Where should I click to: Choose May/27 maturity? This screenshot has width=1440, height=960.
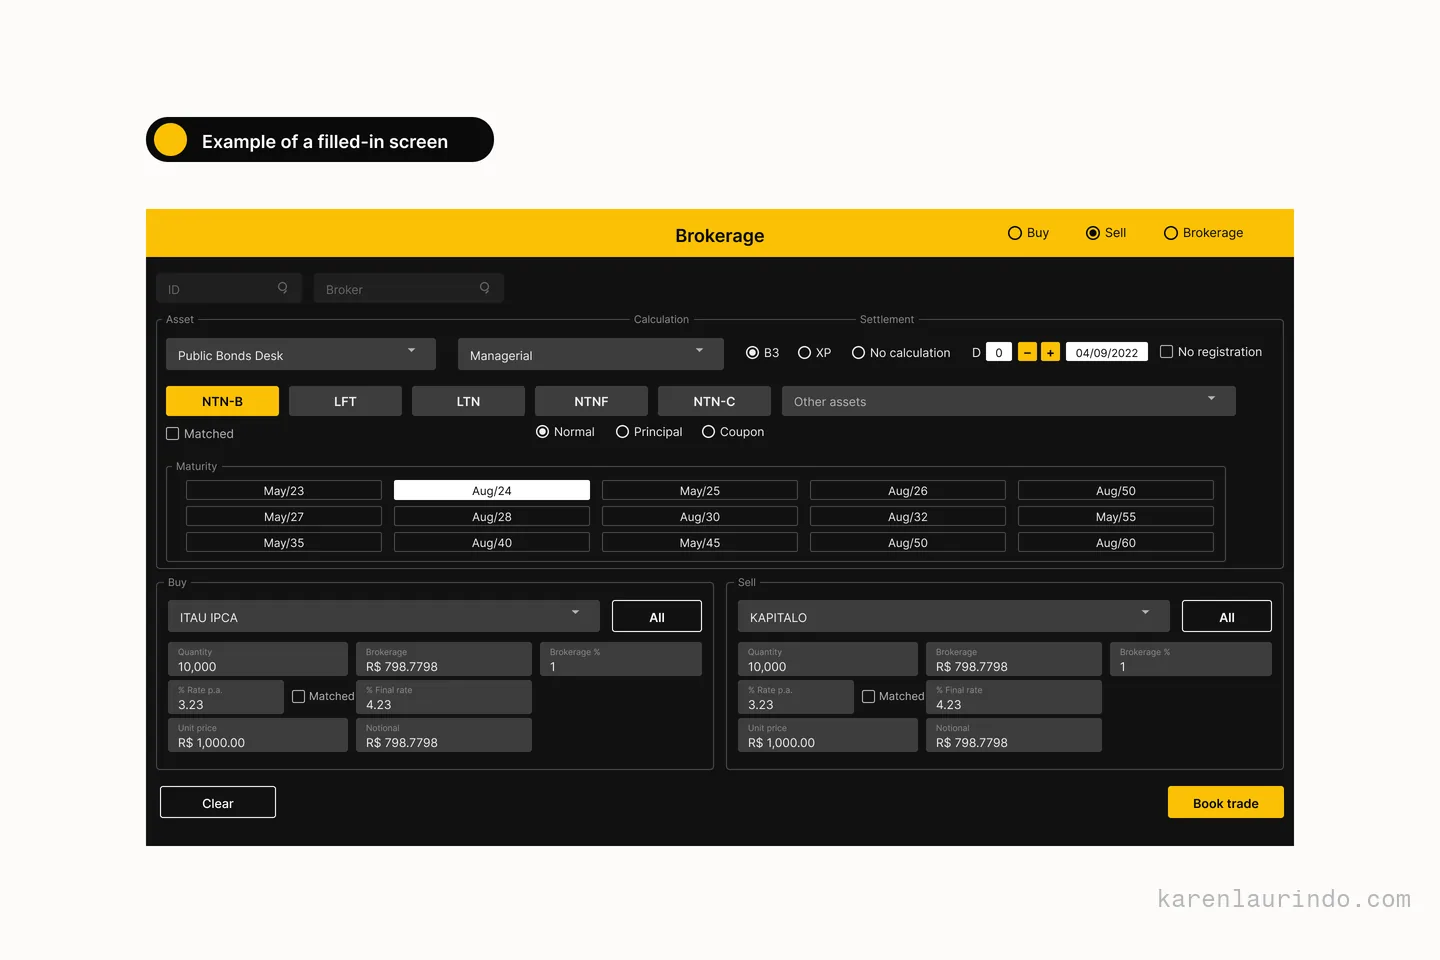[284, 516]
